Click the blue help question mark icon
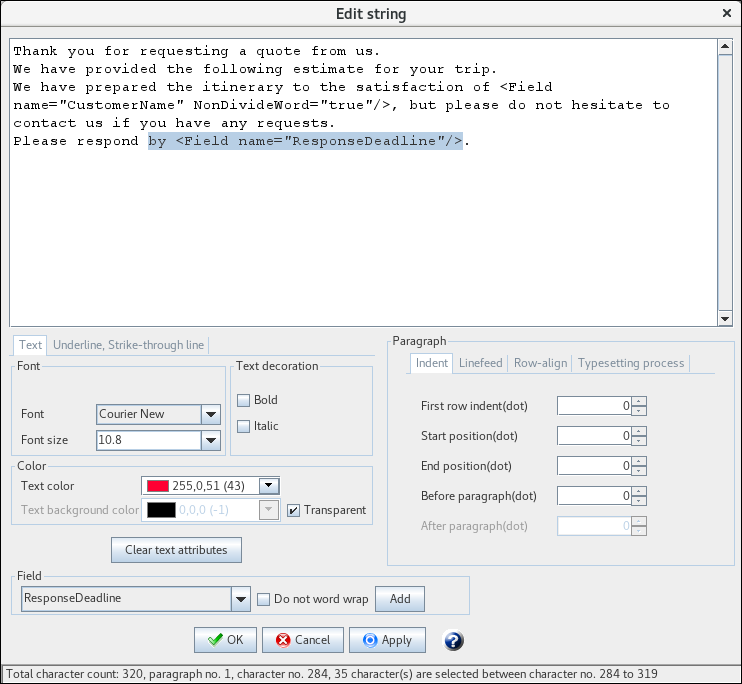742x684 pixels. pyautogui.click(x=453, y=640)
